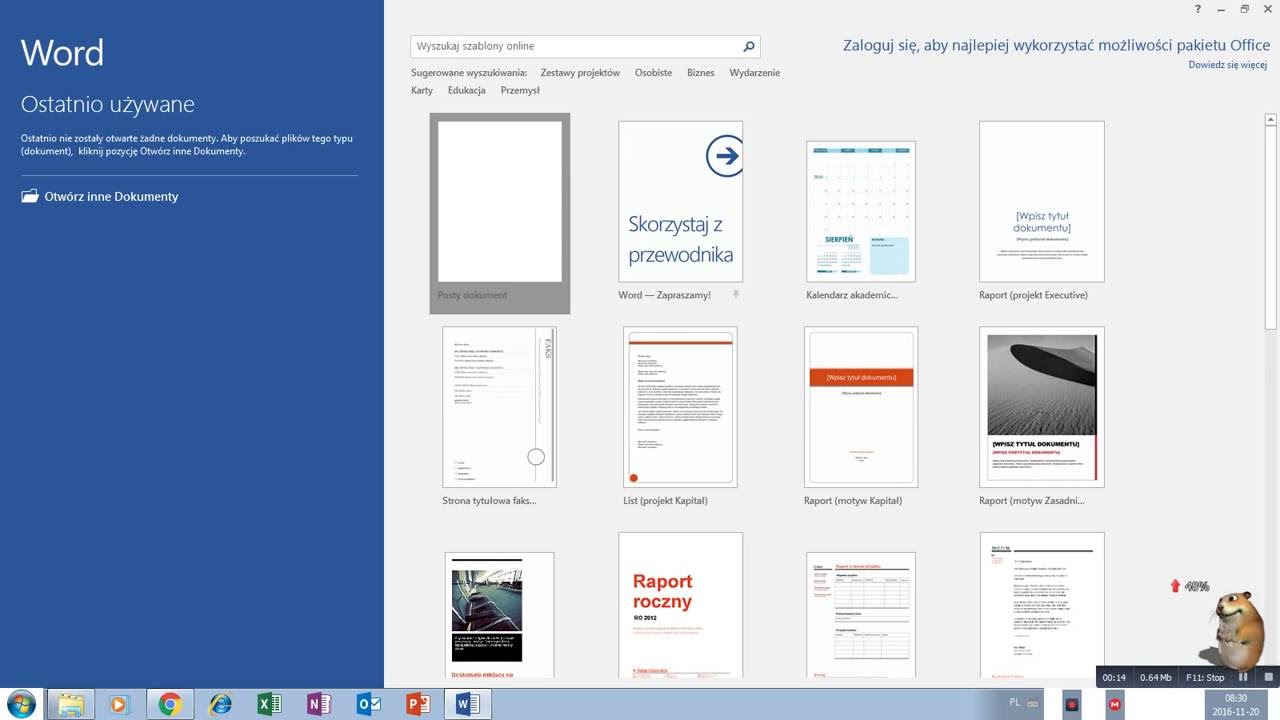Open the Word — Zapraszamy! tour template
Image resolution: width=1280 pixels, height=720 pixels.
(680, 202)
